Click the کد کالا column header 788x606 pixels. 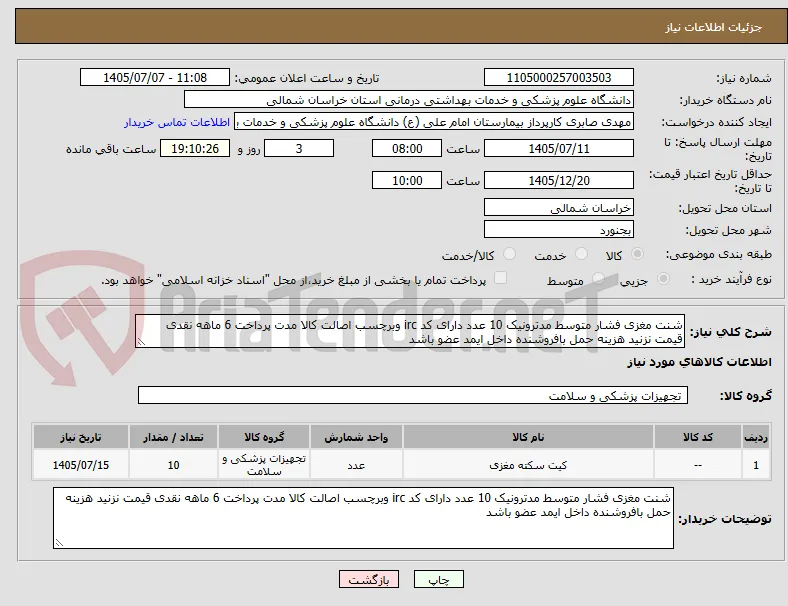point(698,437)
